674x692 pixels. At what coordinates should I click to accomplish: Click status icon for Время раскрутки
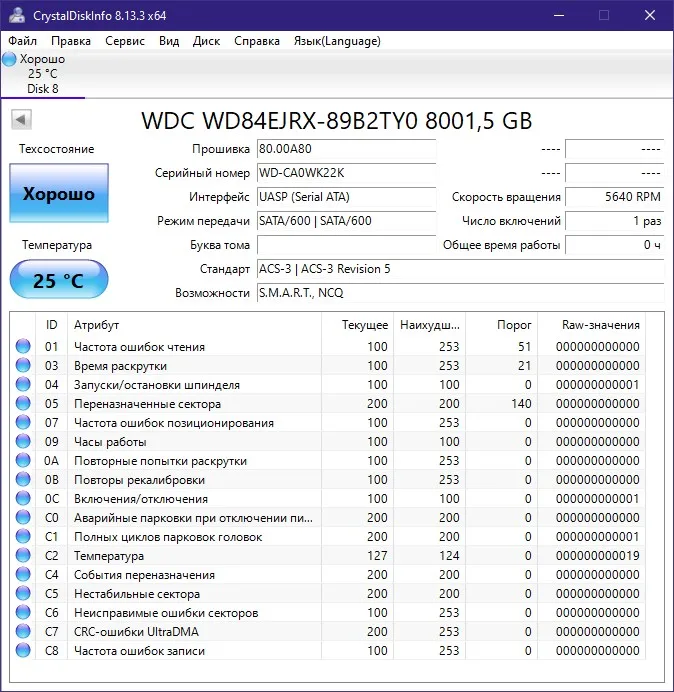(x=23, y=365)
